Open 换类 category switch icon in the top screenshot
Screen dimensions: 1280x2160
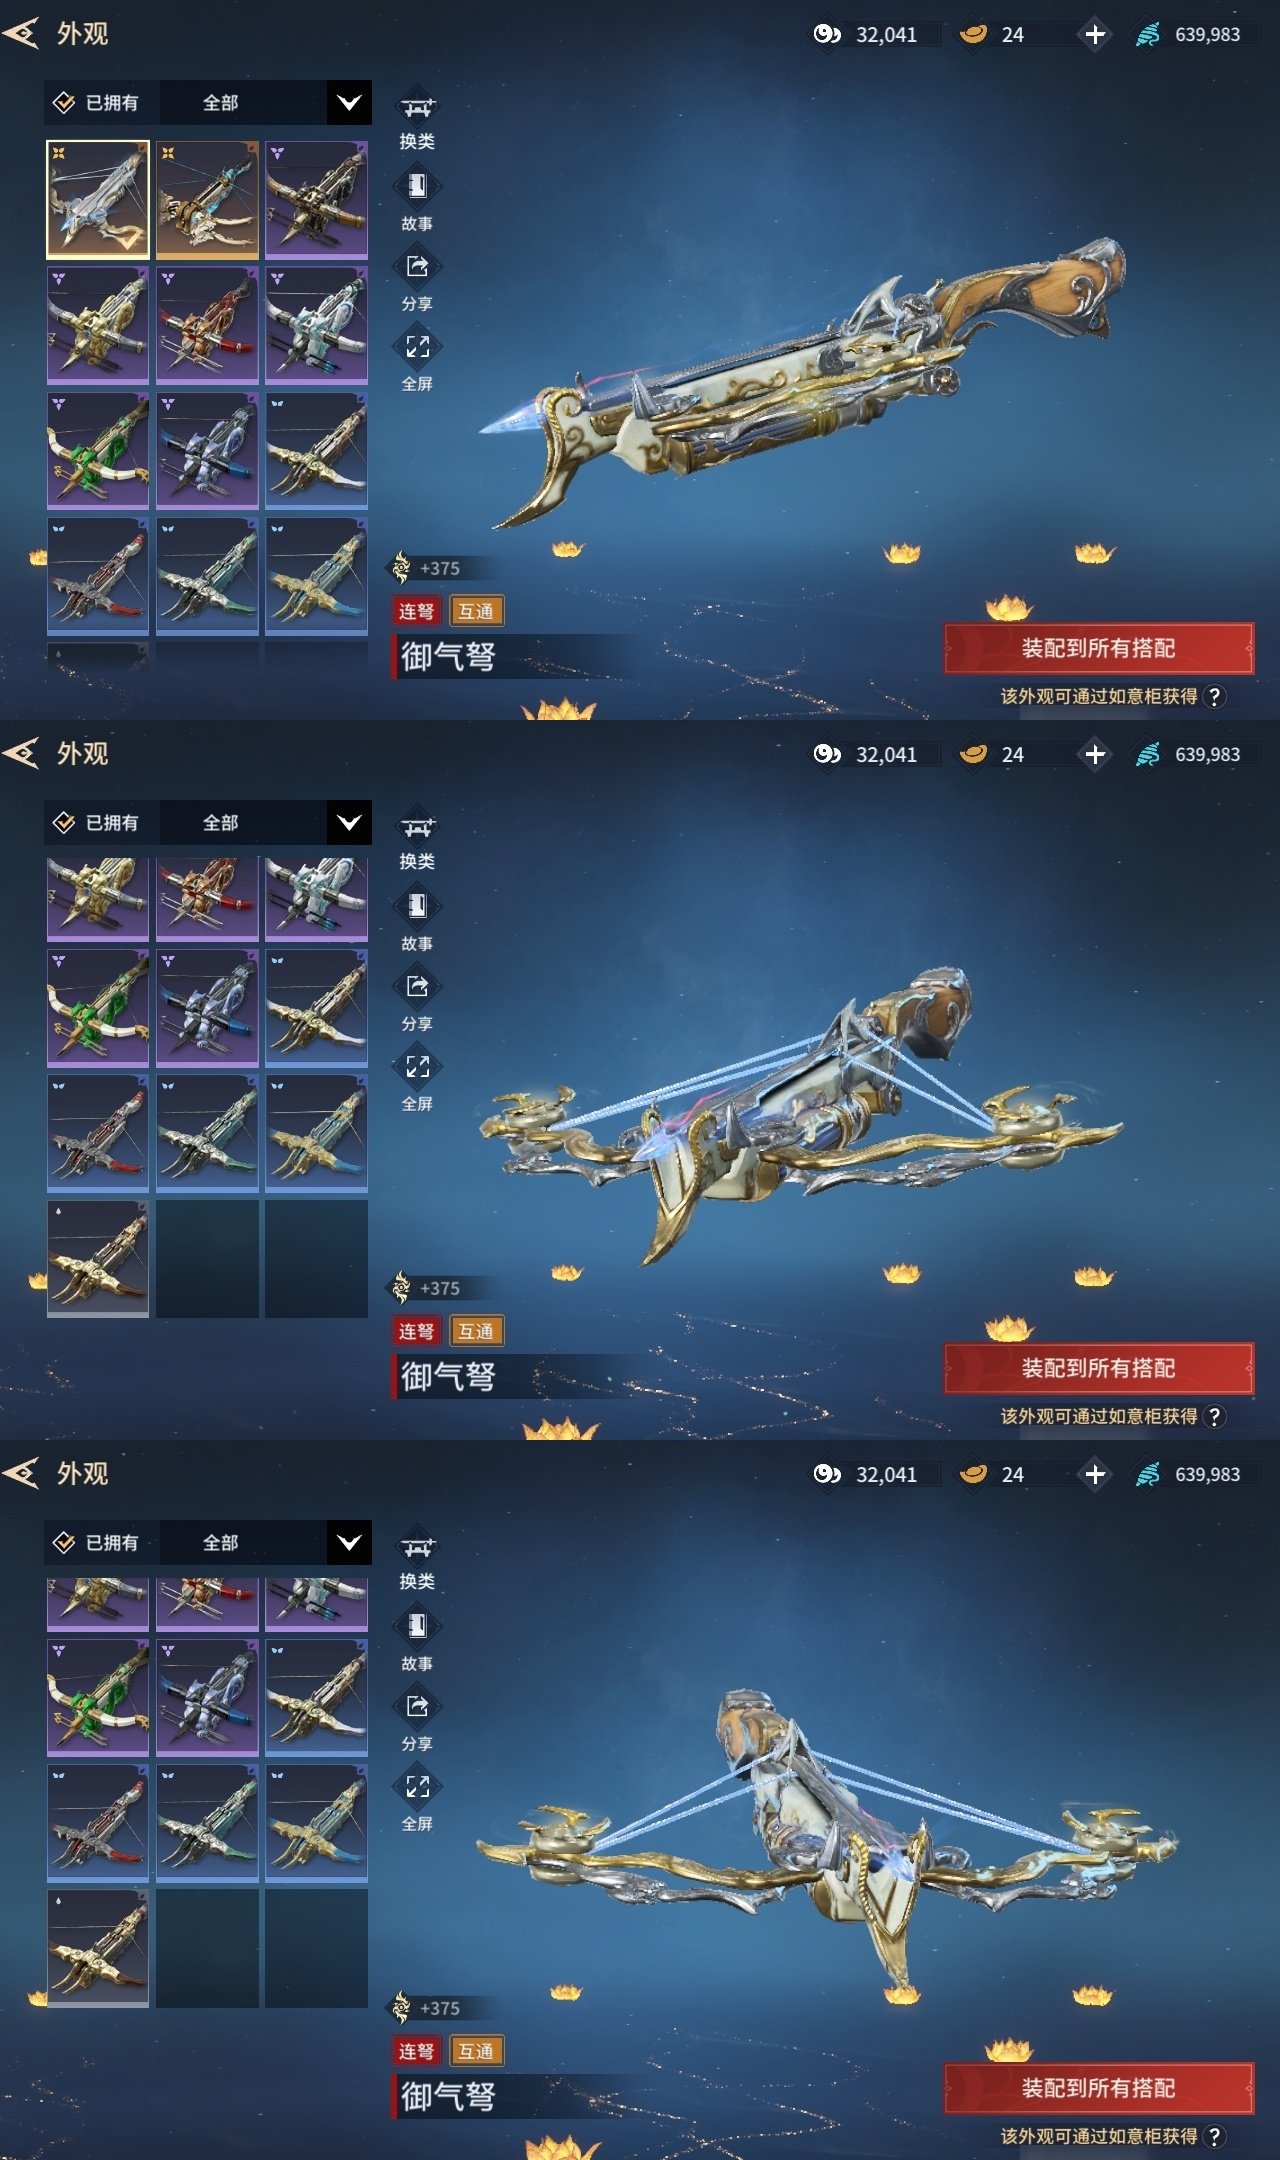[417, 107]
